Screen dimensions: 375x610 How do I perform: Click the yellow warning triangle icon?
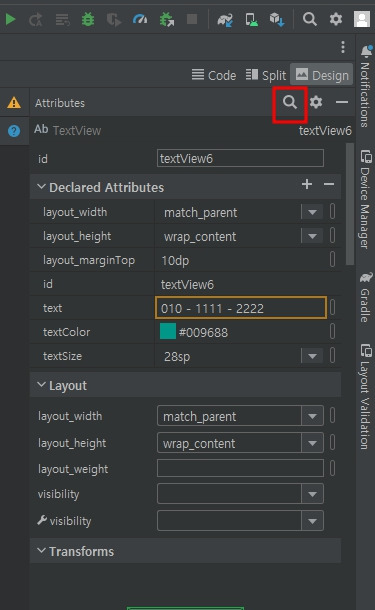click(14, 103)
